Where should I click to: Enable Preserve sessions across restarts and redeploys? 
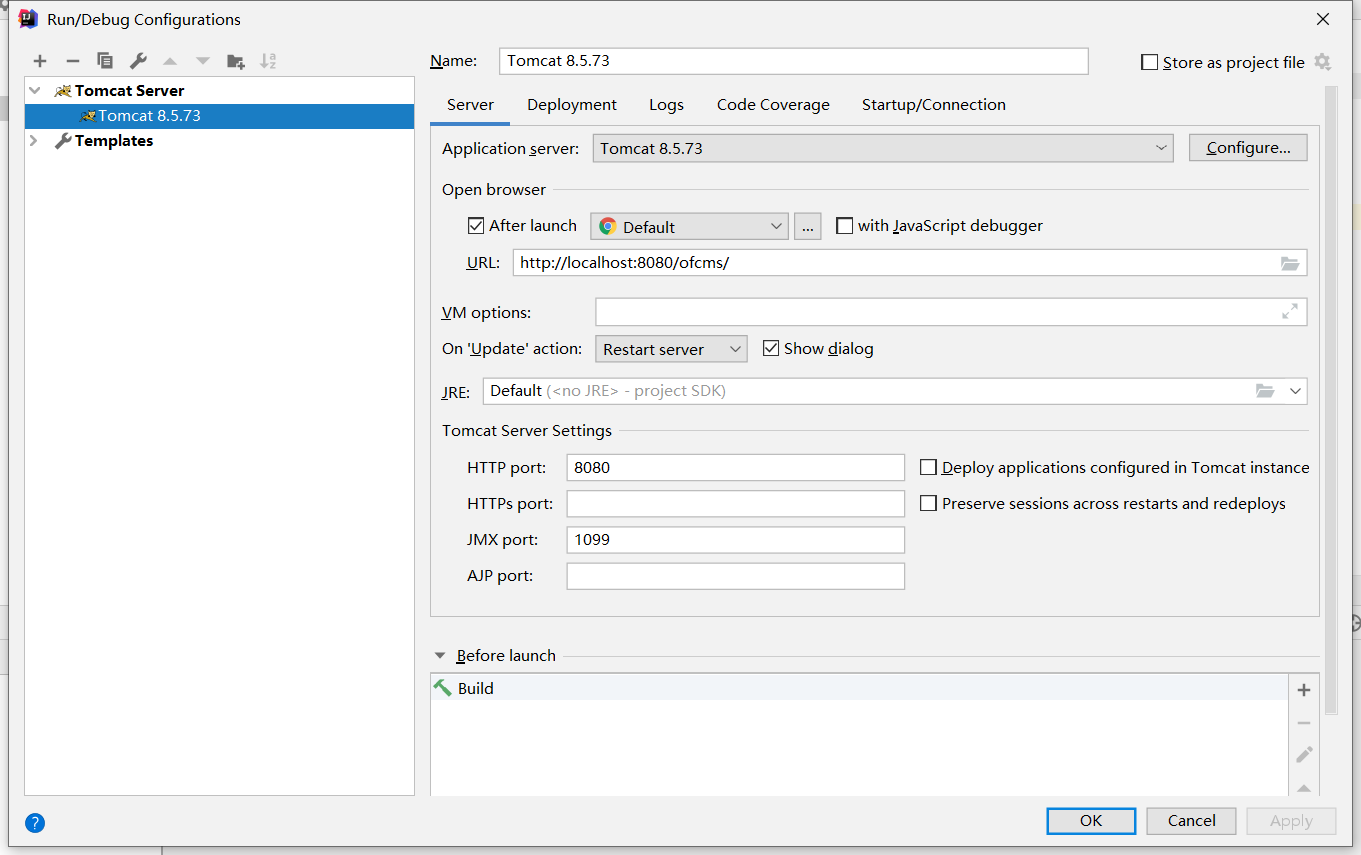[x=929, y=503]
